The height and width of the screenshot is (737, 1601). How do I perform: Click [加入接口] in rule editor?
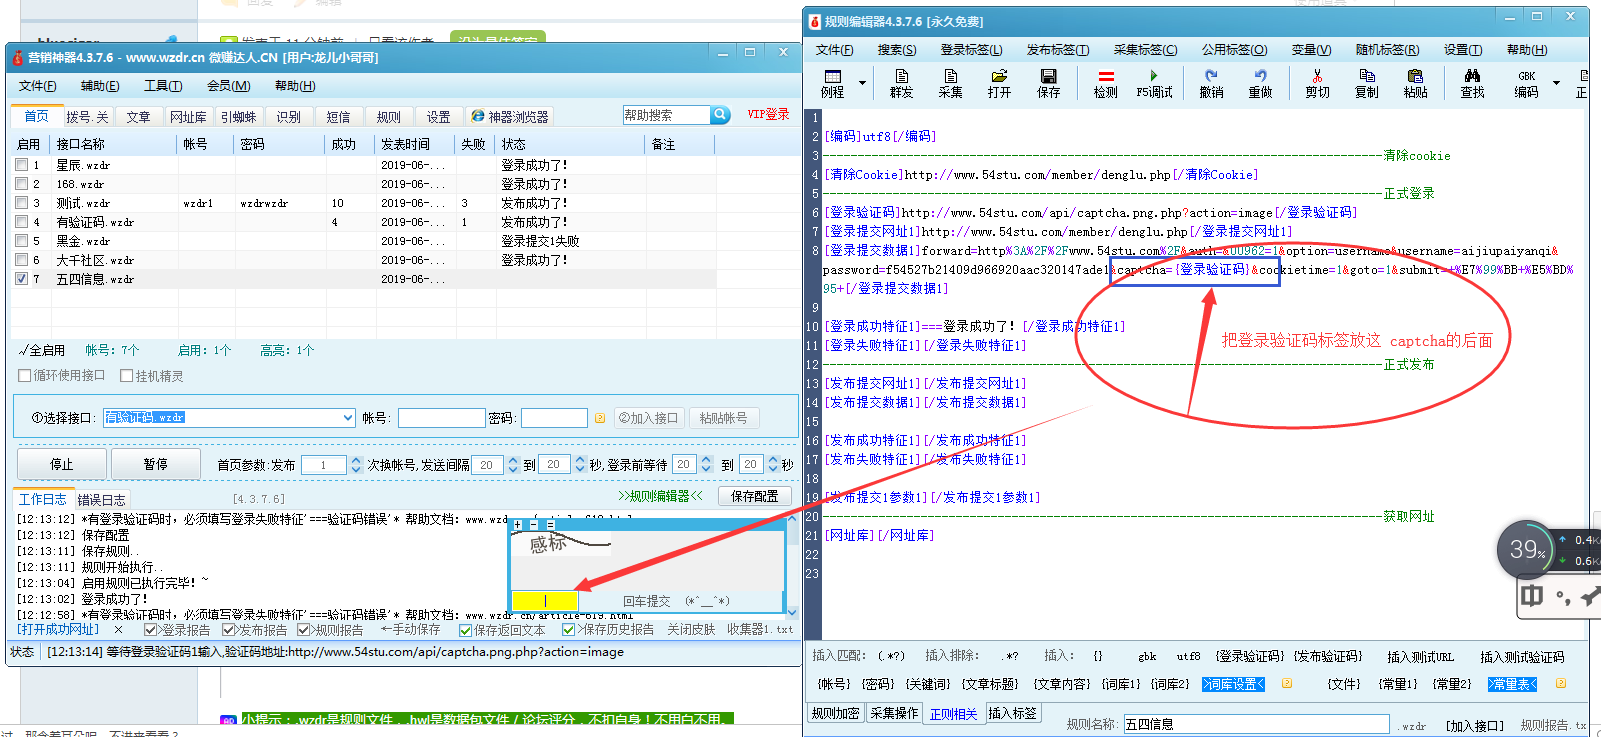[x=1474, y=725]
